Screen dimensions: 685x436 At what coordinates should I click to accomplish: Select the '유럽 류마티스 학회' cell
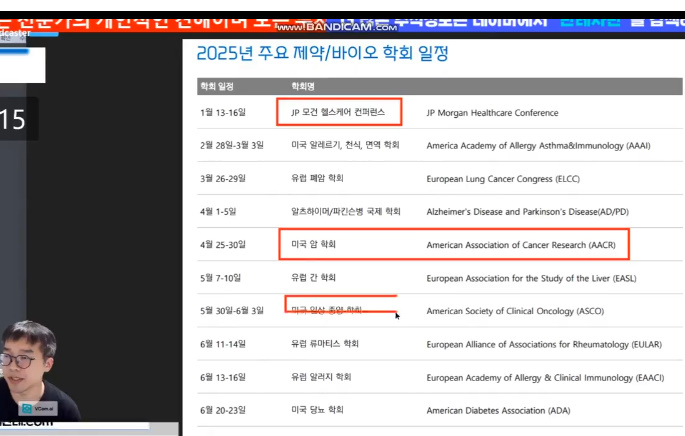point(325,344)
